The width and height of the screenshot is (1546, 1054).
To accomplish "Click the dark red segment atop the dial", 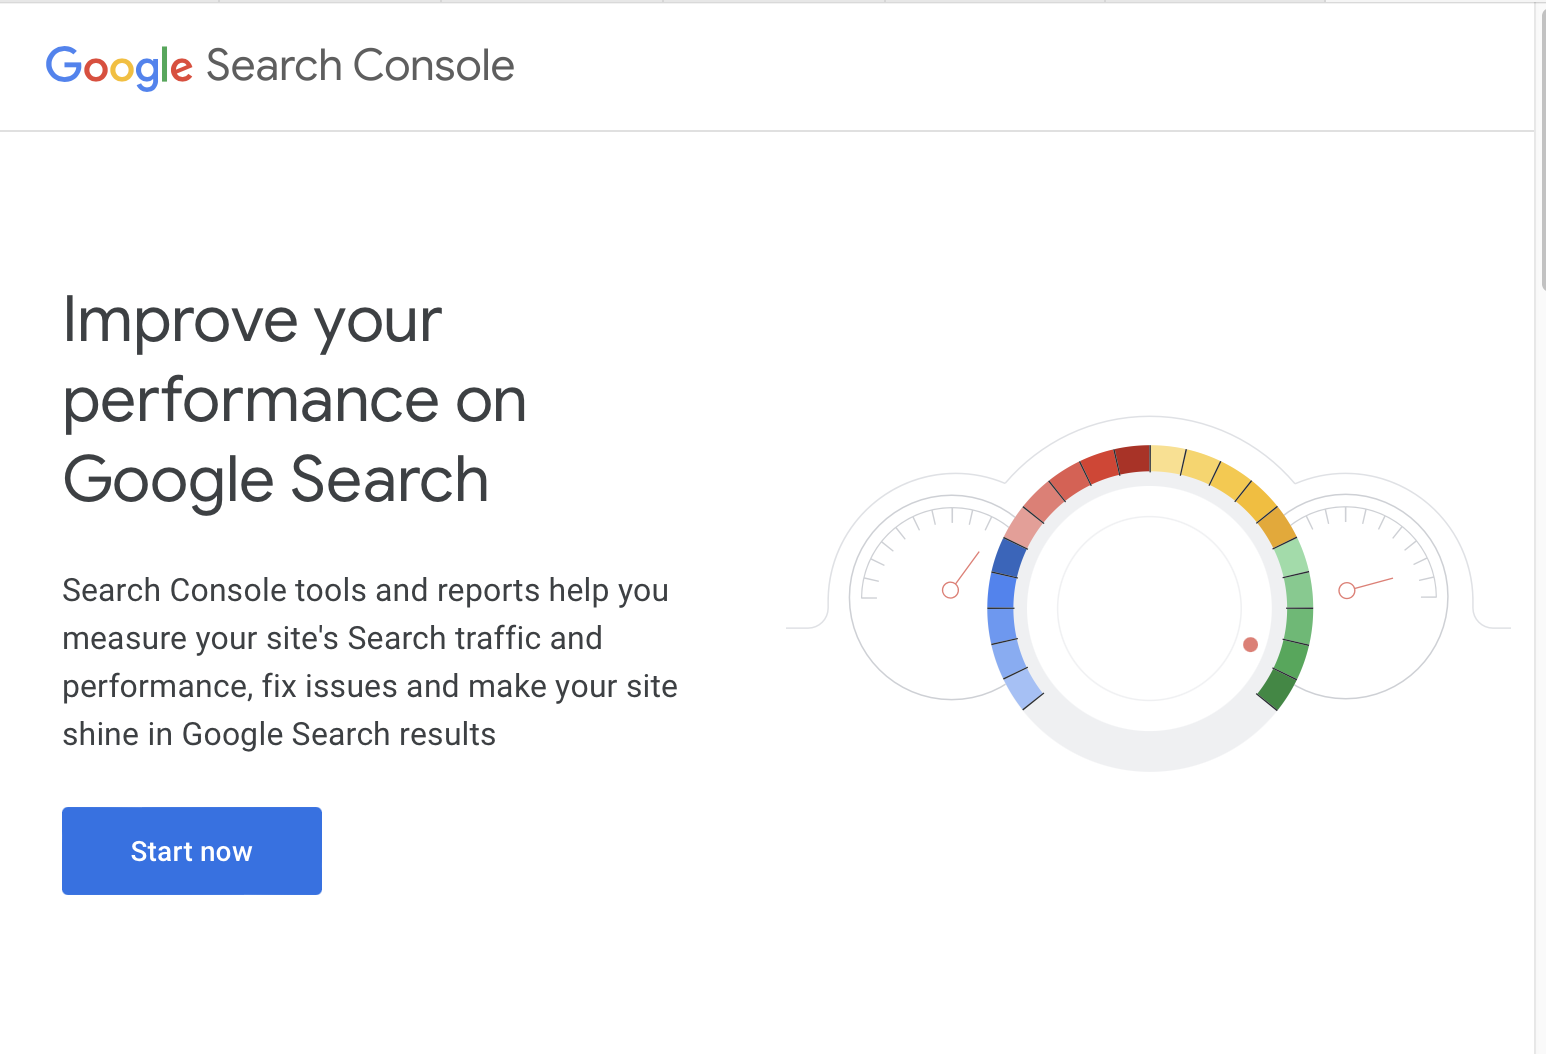I will 1133,460.
